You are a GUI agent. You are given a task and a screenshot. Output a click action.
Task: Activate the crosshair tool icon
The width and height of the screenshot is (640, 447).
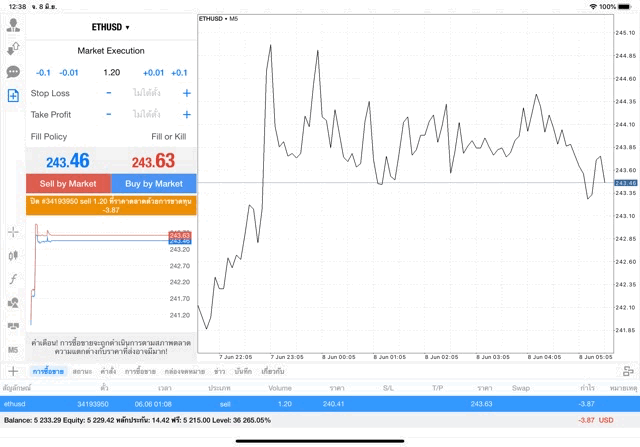point(13,232)
